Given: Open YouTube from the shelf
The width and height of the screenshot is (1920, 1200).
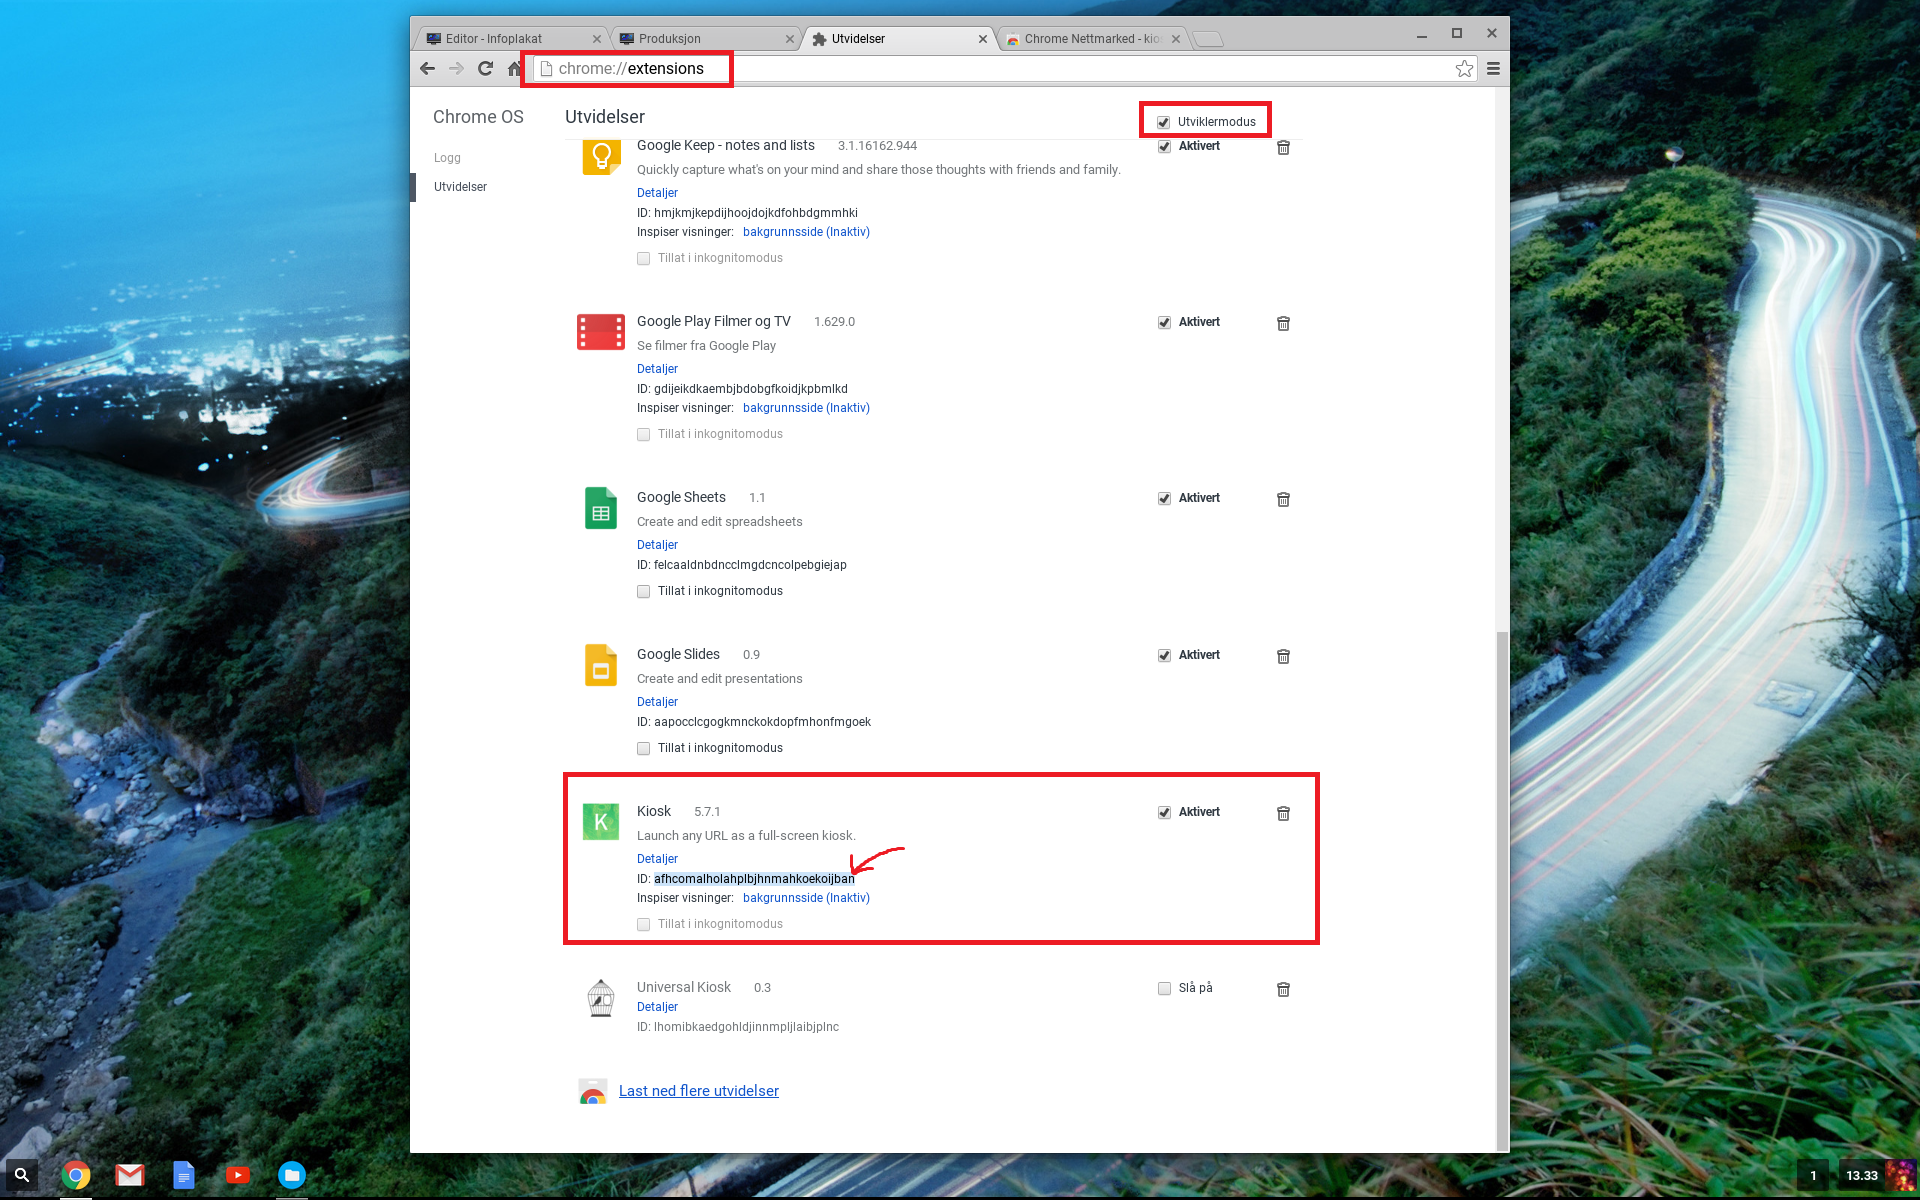Looking at the screenshot, I should (x=238, y=1175).
